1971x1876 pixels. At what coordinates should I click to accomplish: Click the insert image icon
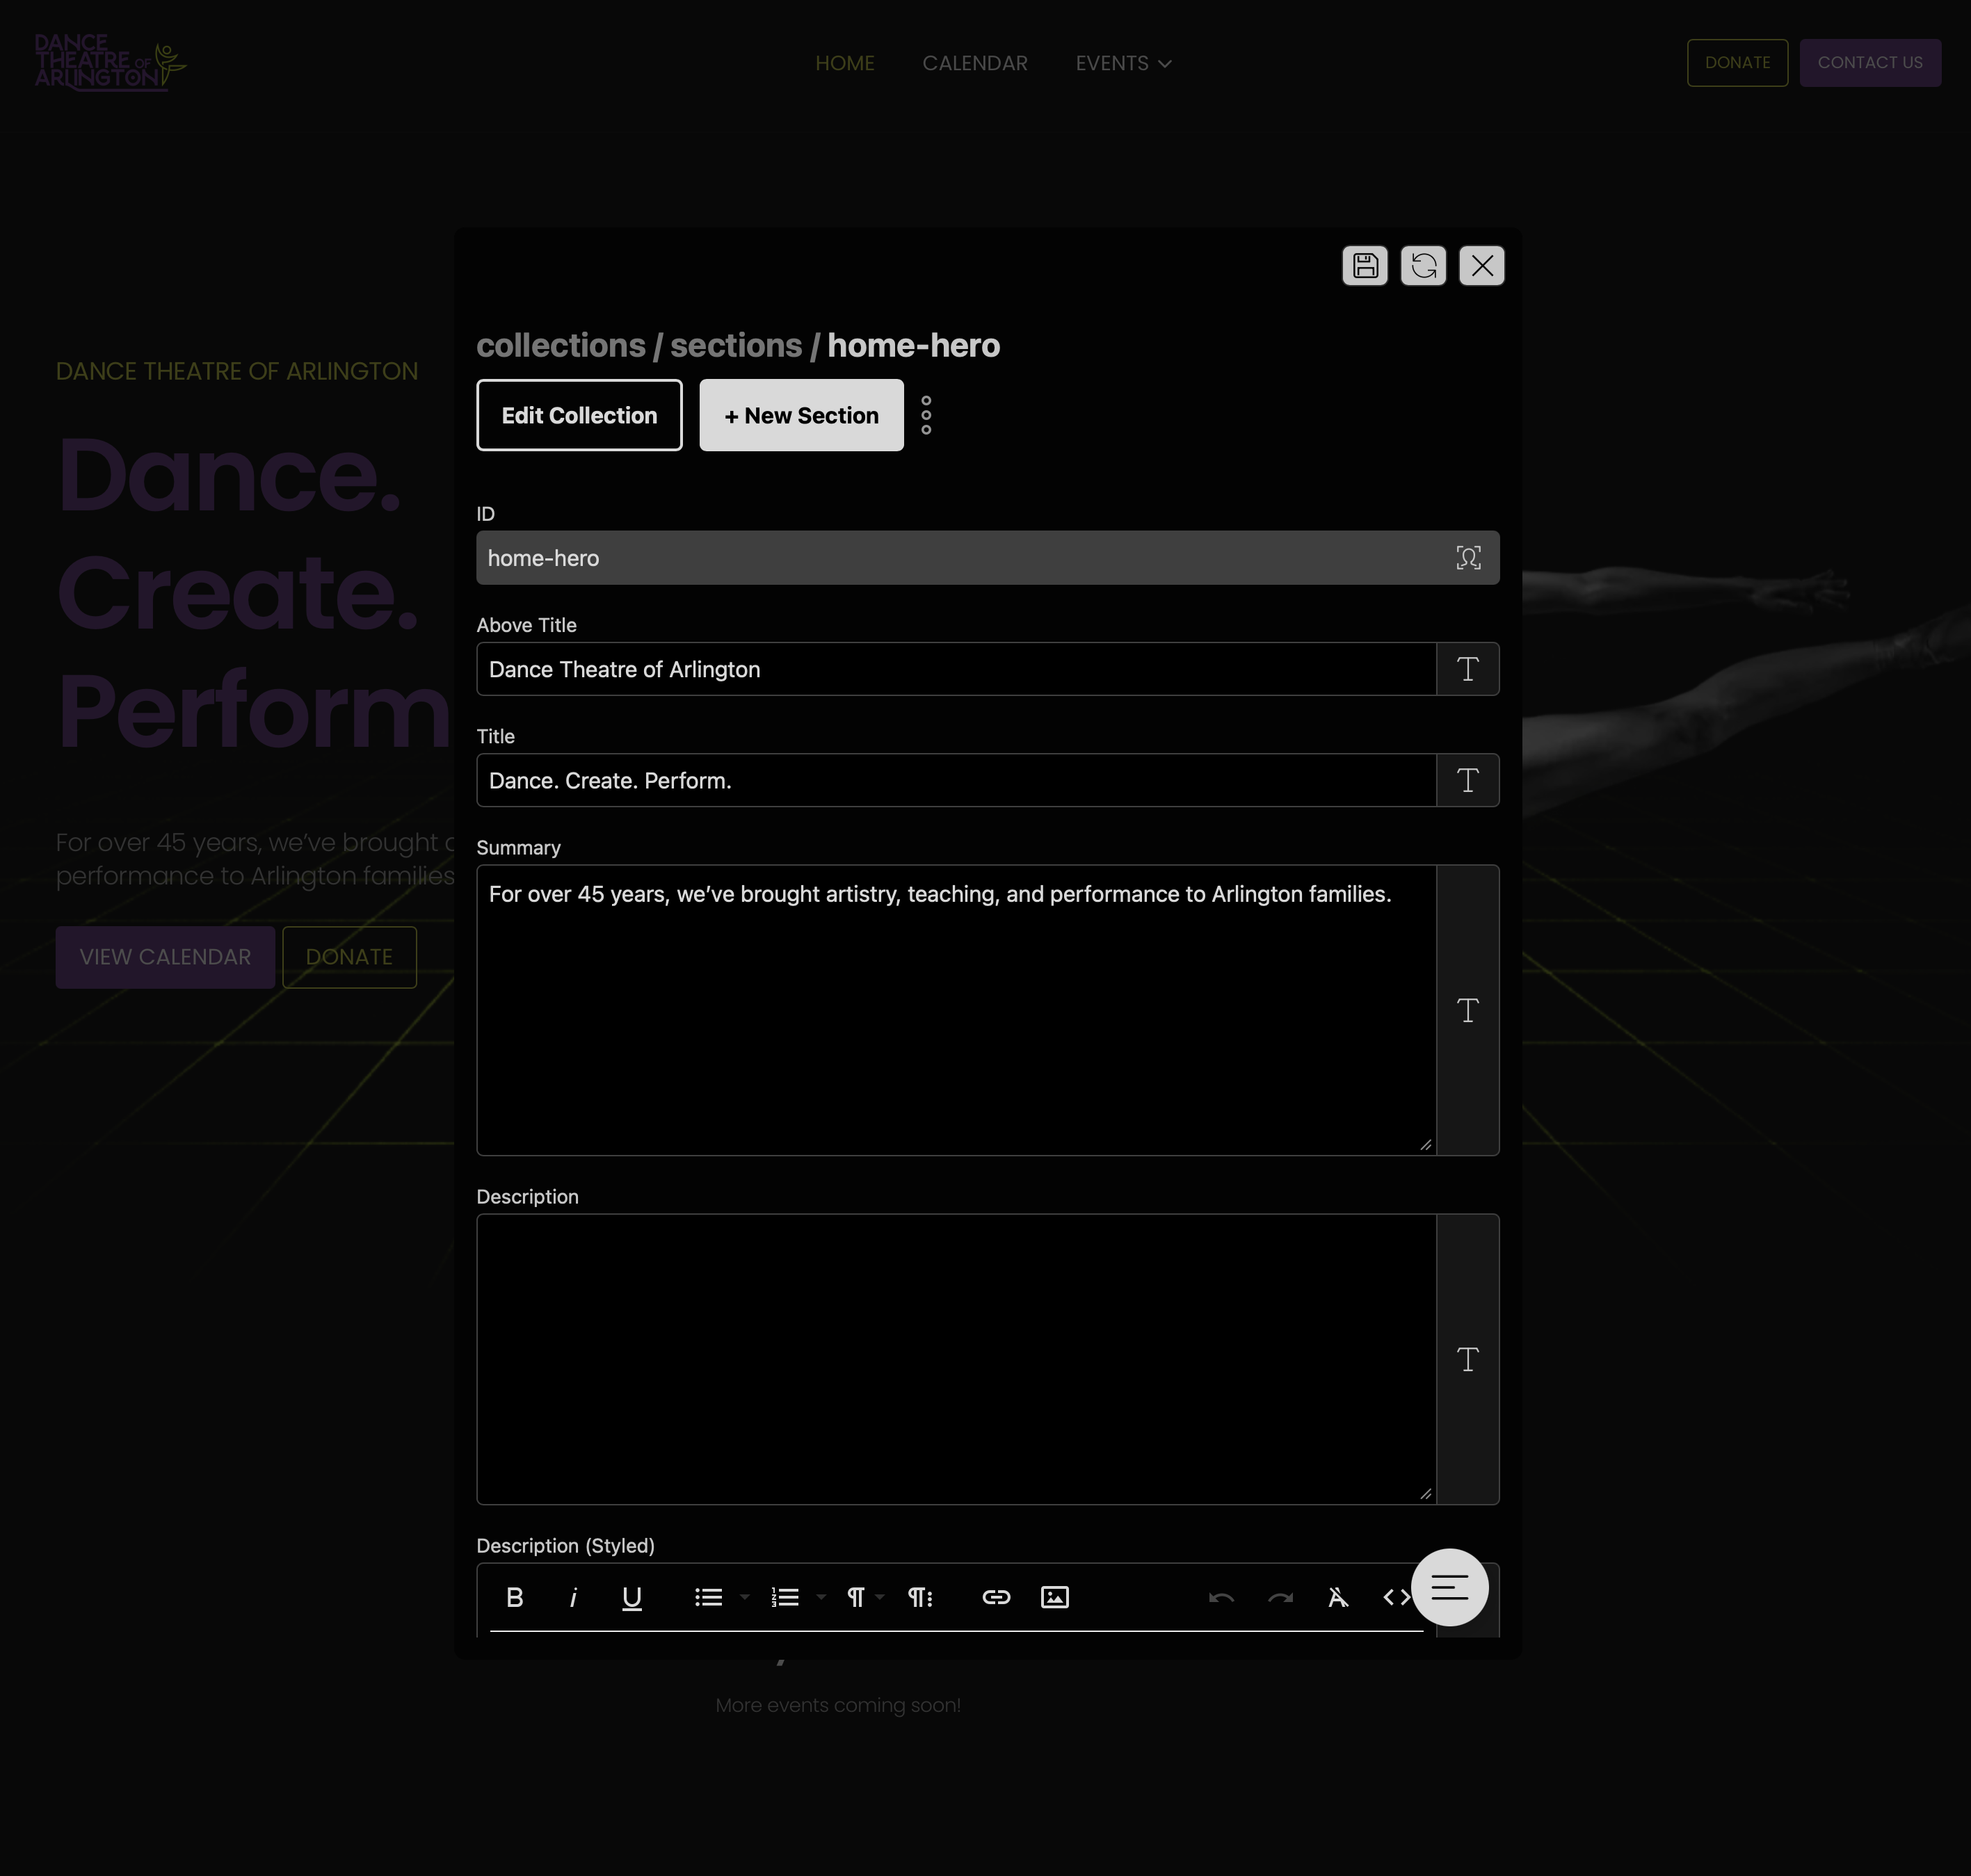click(x=1055, y=1597)
